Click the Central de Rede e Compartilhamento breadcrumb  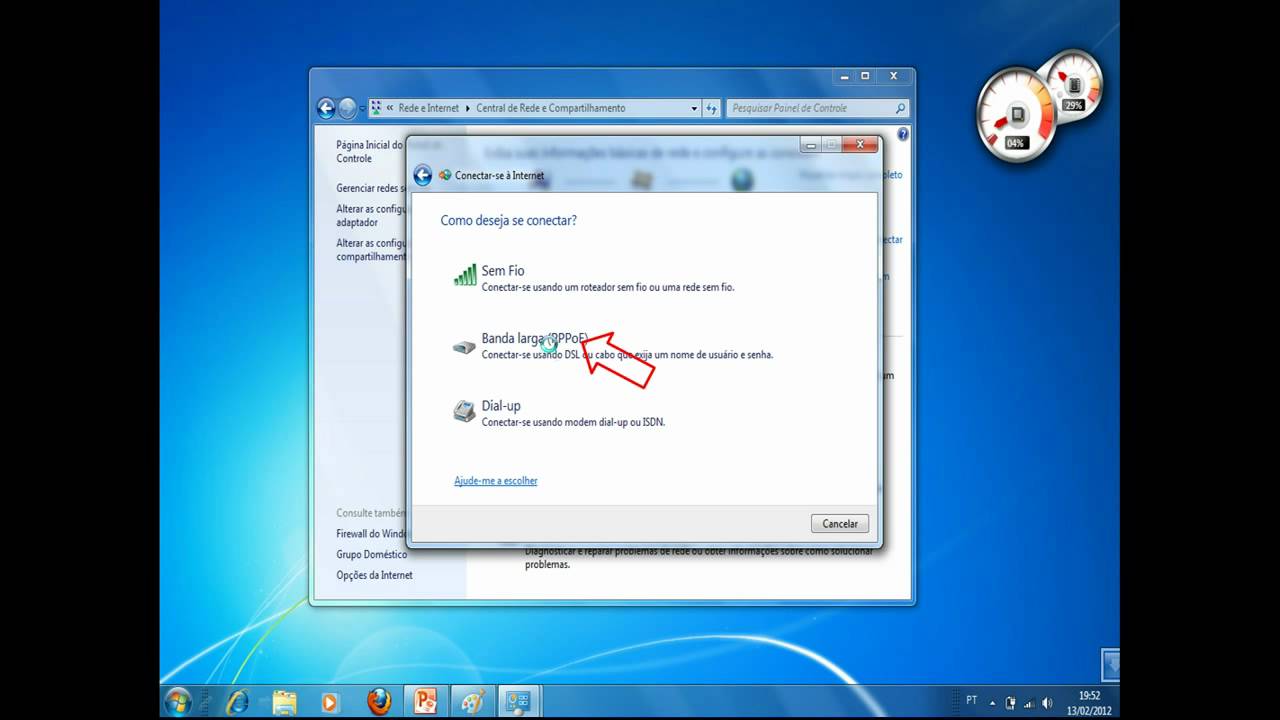click(x=551, y=108)
